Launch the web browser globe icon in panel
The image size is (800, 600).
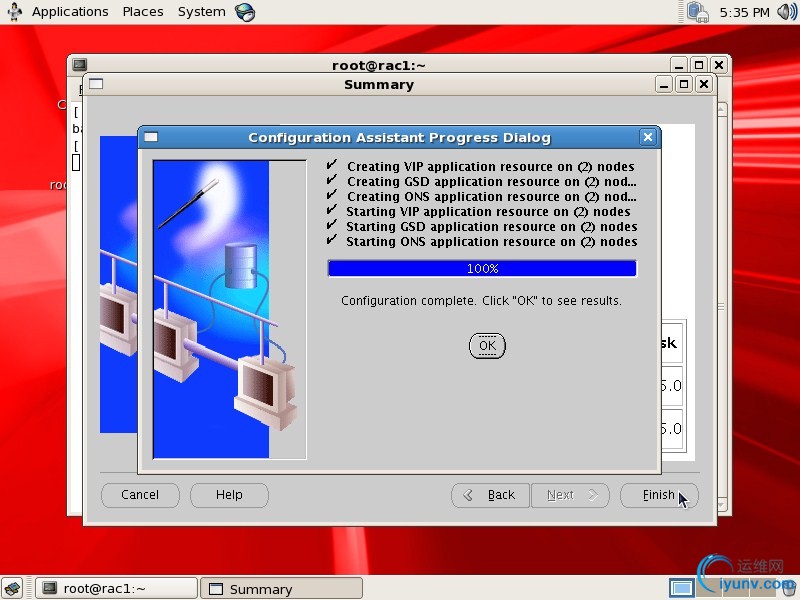[245, 12]
